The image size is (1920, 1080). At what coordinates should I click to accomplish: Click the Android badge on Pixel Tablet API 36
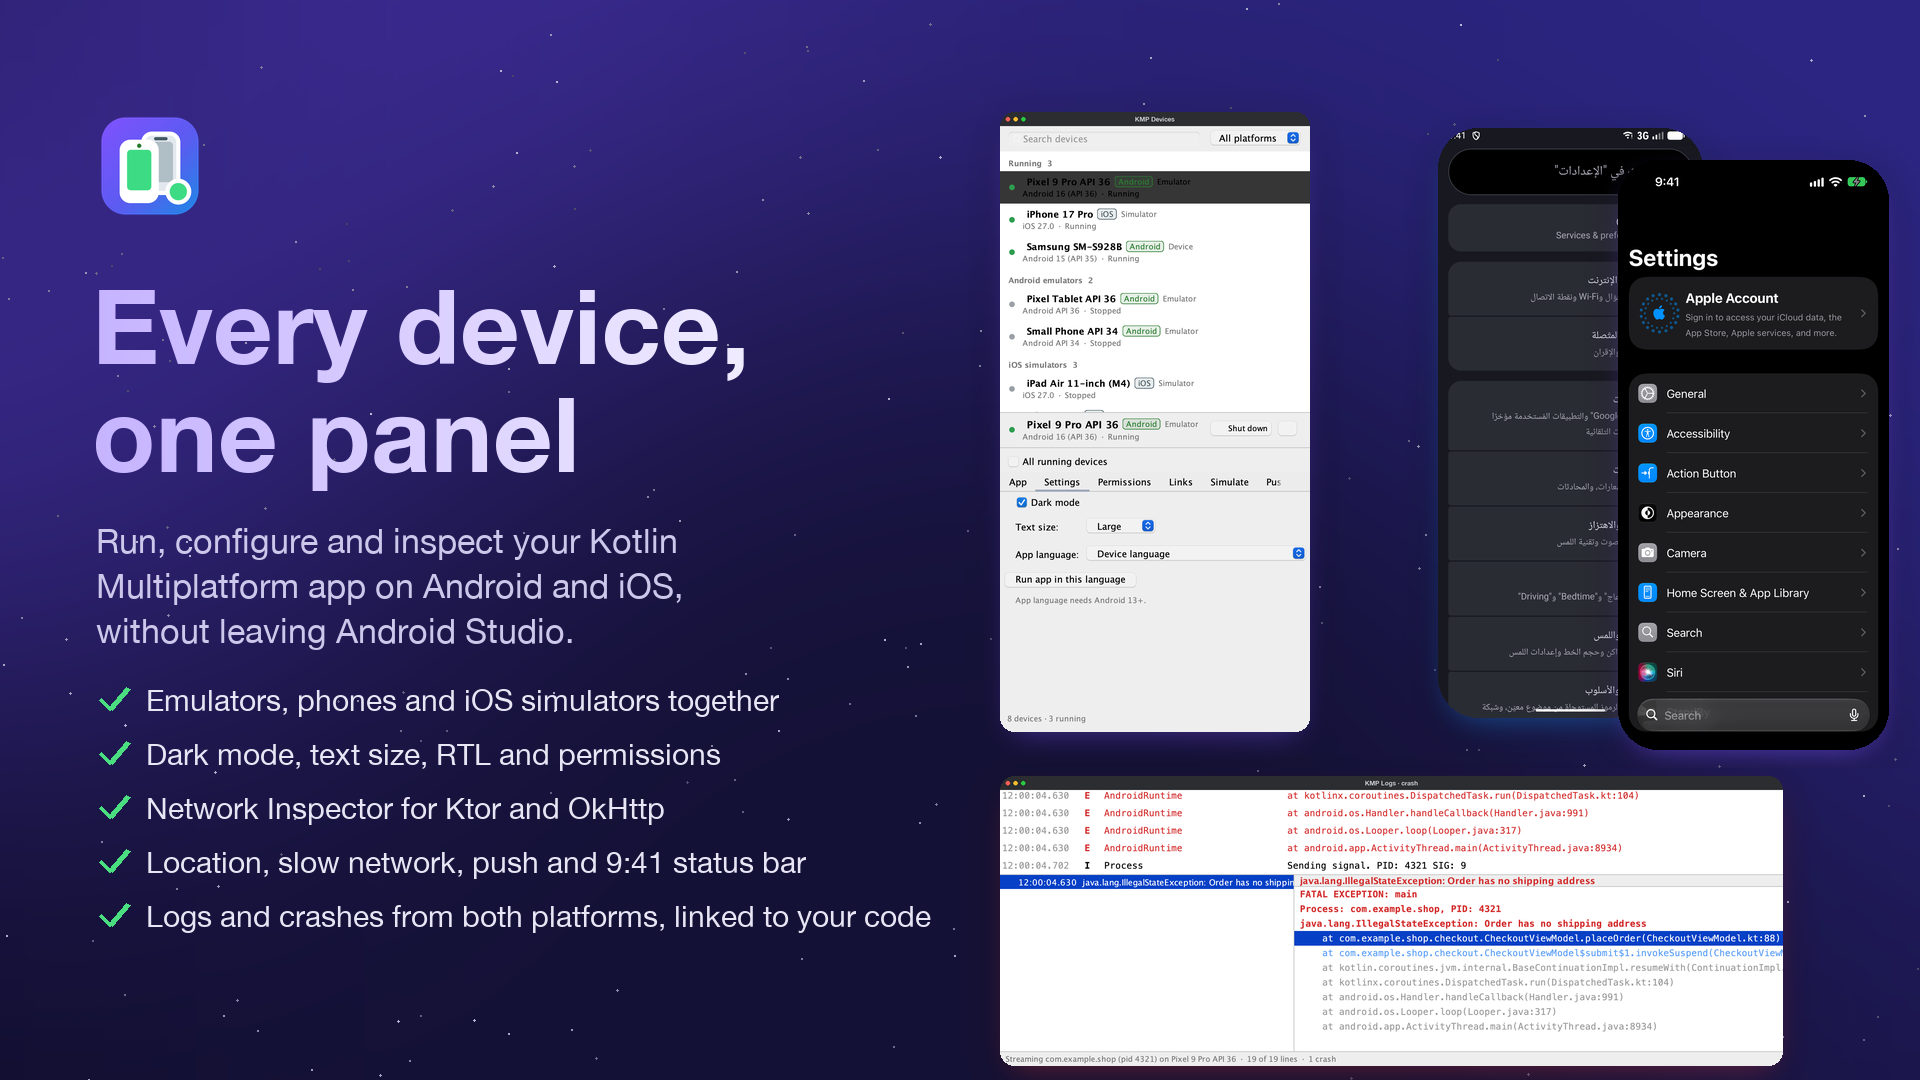(1139, 299)
